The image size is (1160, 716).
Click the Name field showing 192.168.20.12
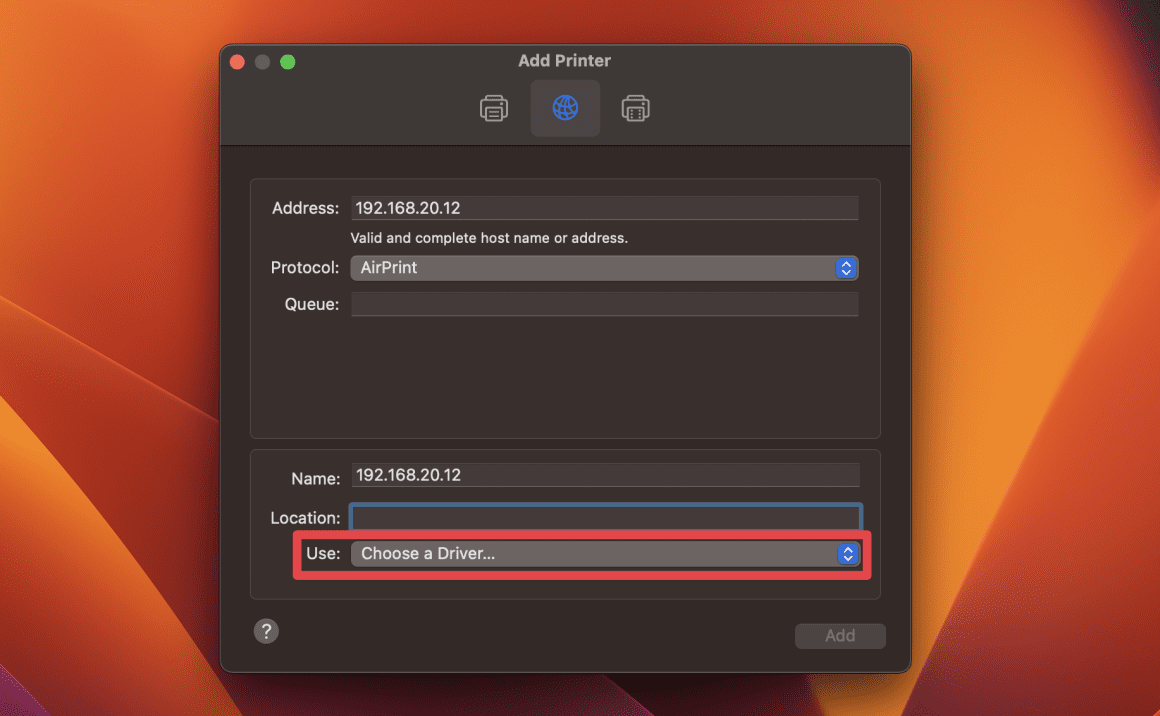tap(605, 474)
